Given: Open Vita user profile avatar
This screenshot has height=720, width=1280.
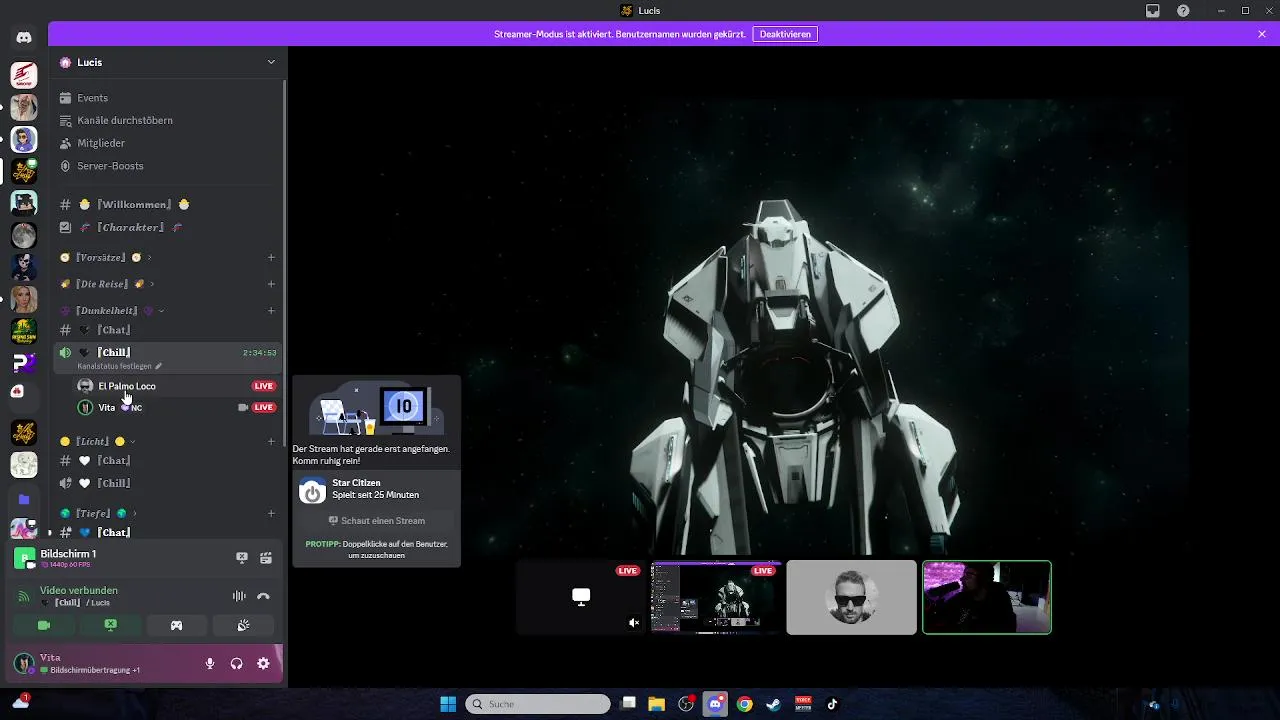Looking at the screenshot, I should (x=23, y=663).
